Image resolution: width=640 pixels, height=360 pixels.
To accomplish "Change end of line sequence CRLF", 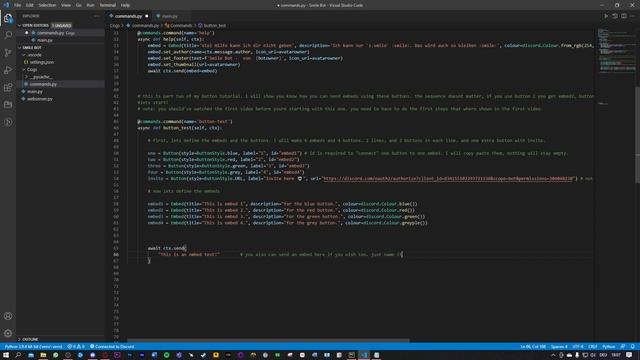I will coord(593,347).
